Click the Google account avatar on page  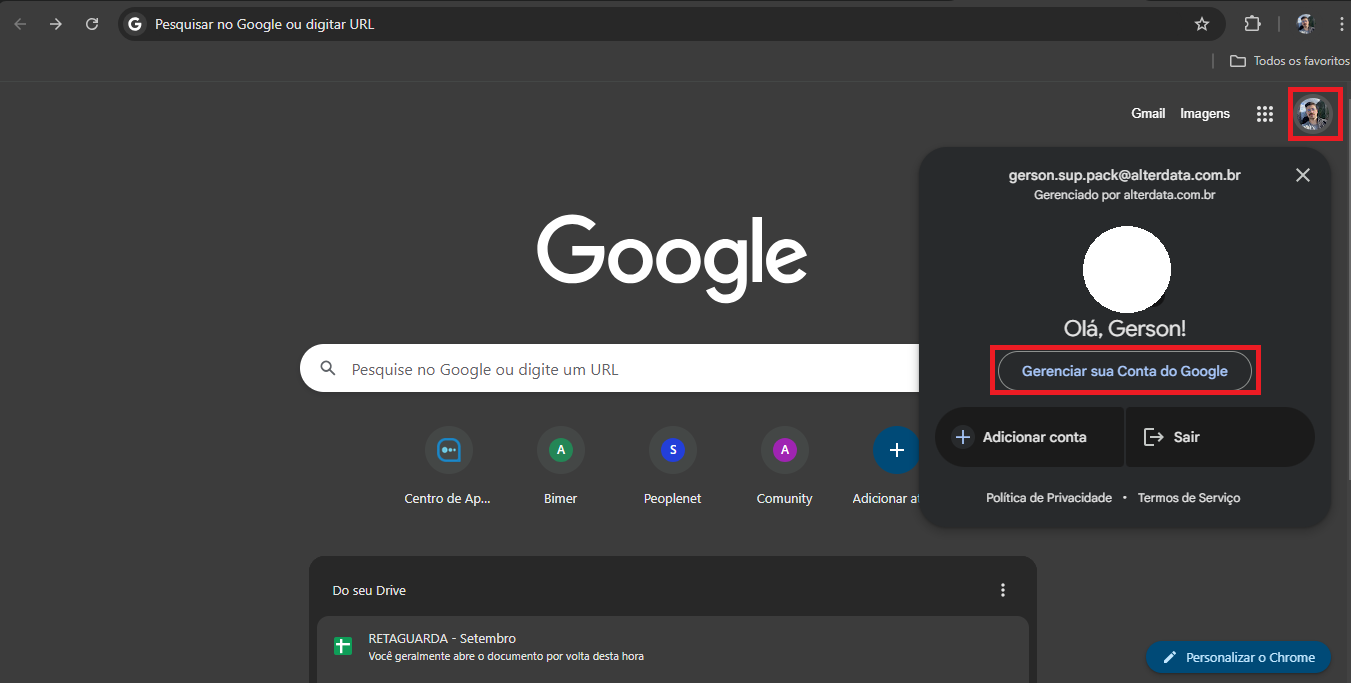tap(1313, 114)
